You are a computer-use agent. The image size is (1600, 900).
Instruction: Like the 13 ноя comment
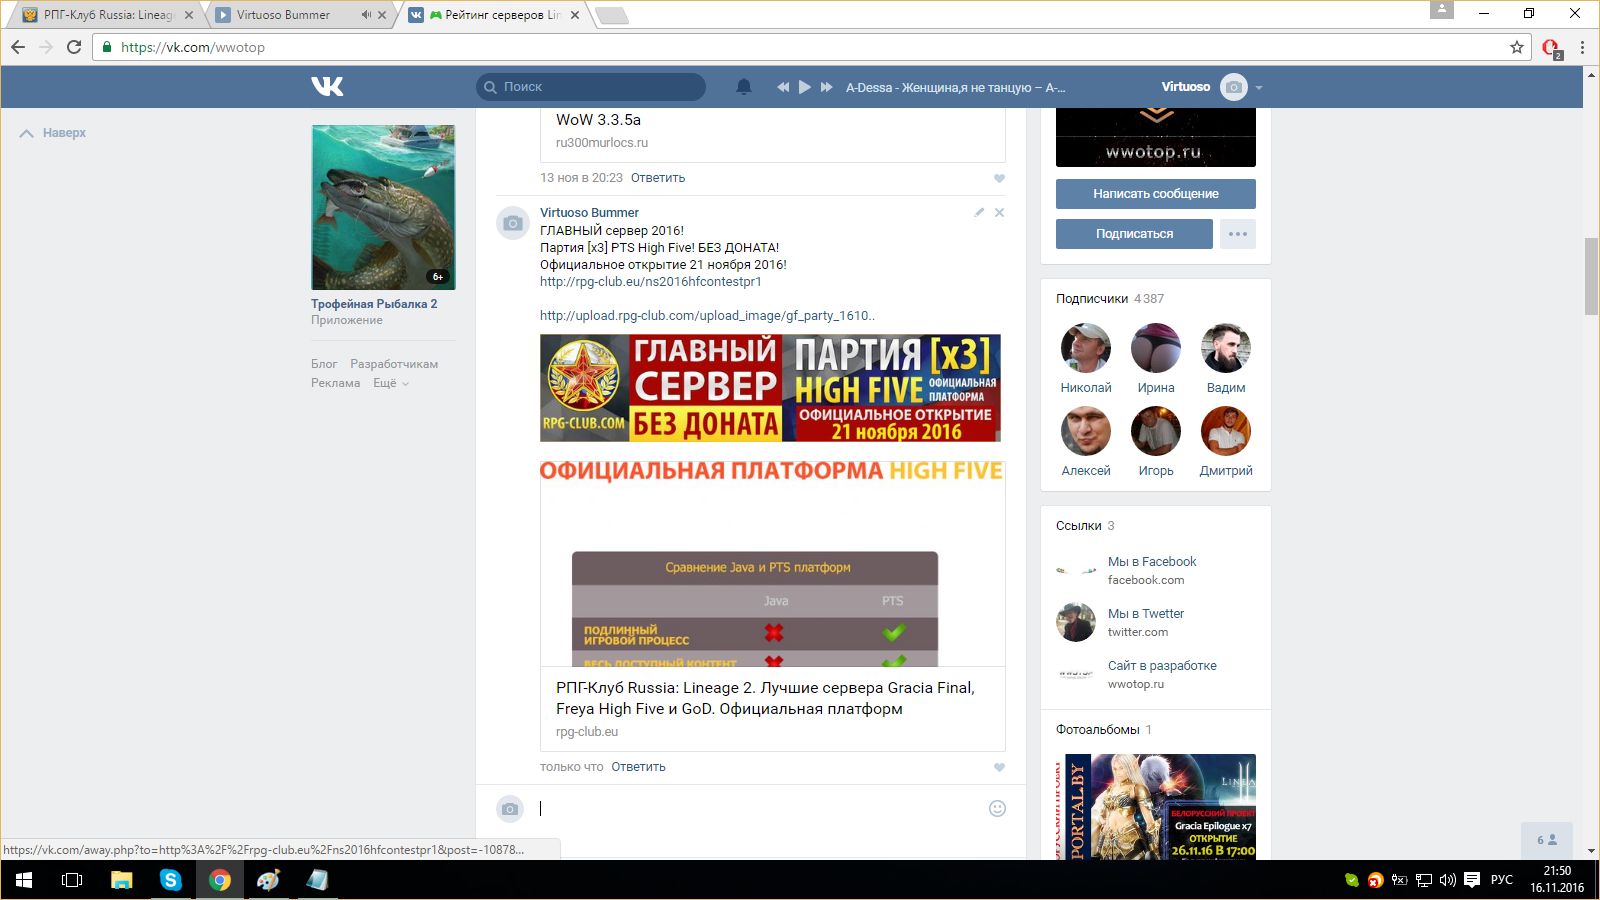tap(999, 178)
